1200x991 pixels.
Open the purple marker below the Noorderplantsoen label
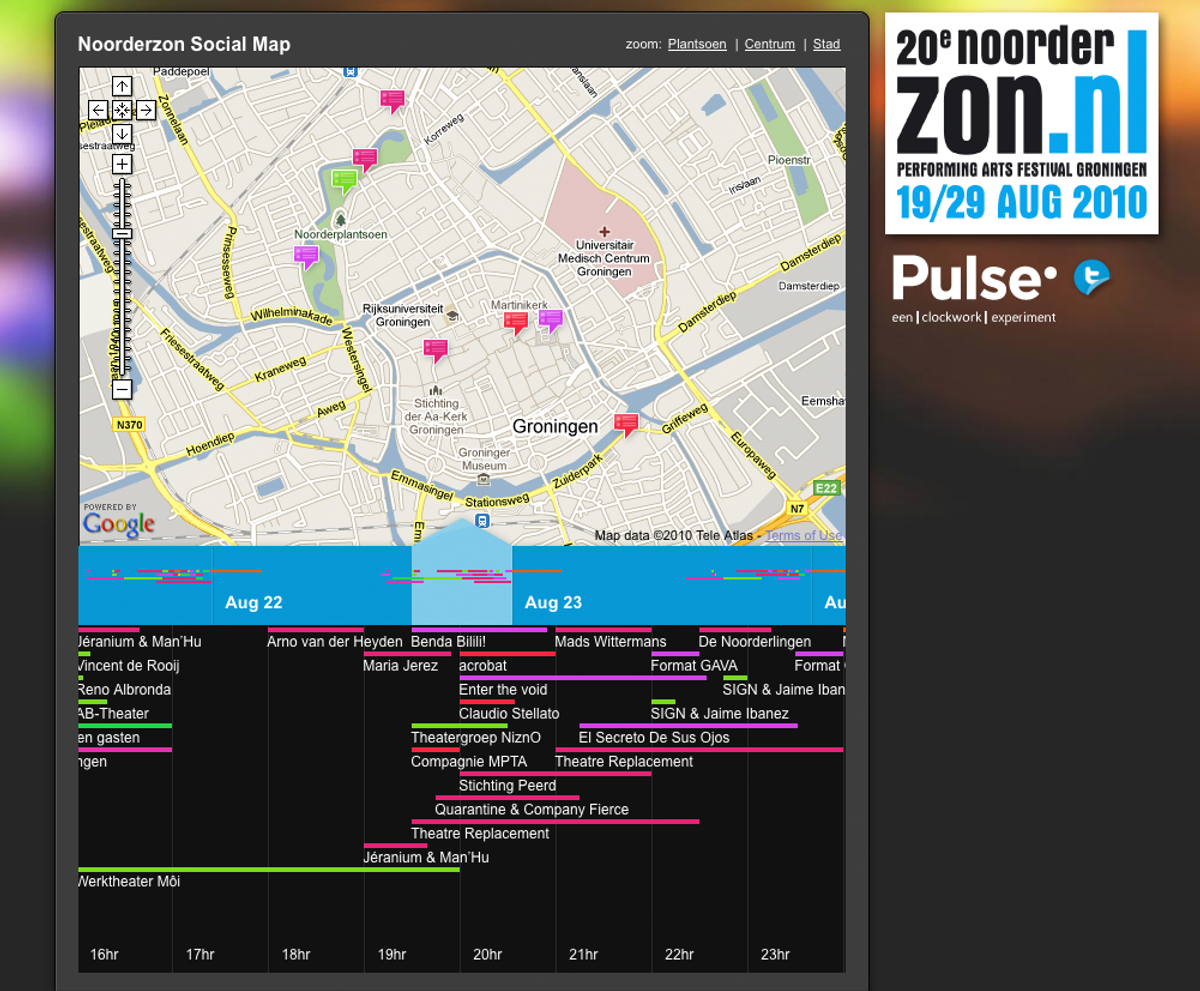pos(306,257)
